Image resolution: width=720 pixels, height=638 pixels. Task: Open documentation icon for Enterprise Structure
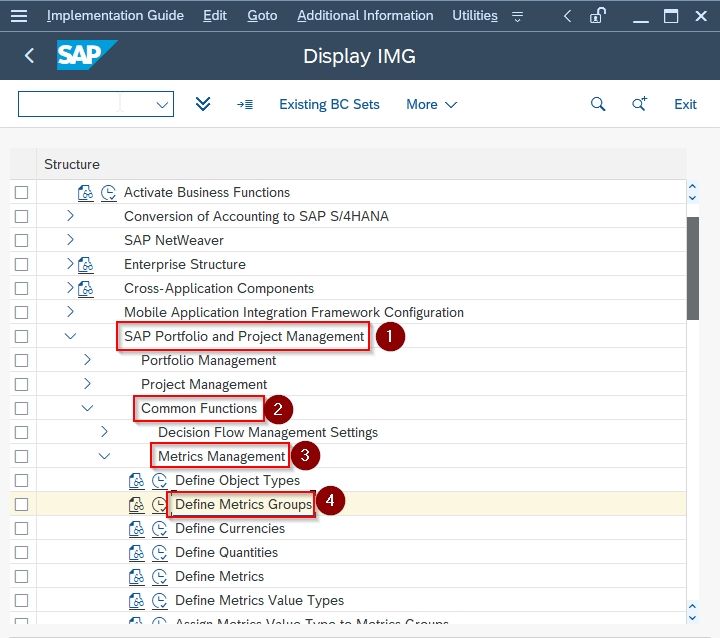(85, 265)
